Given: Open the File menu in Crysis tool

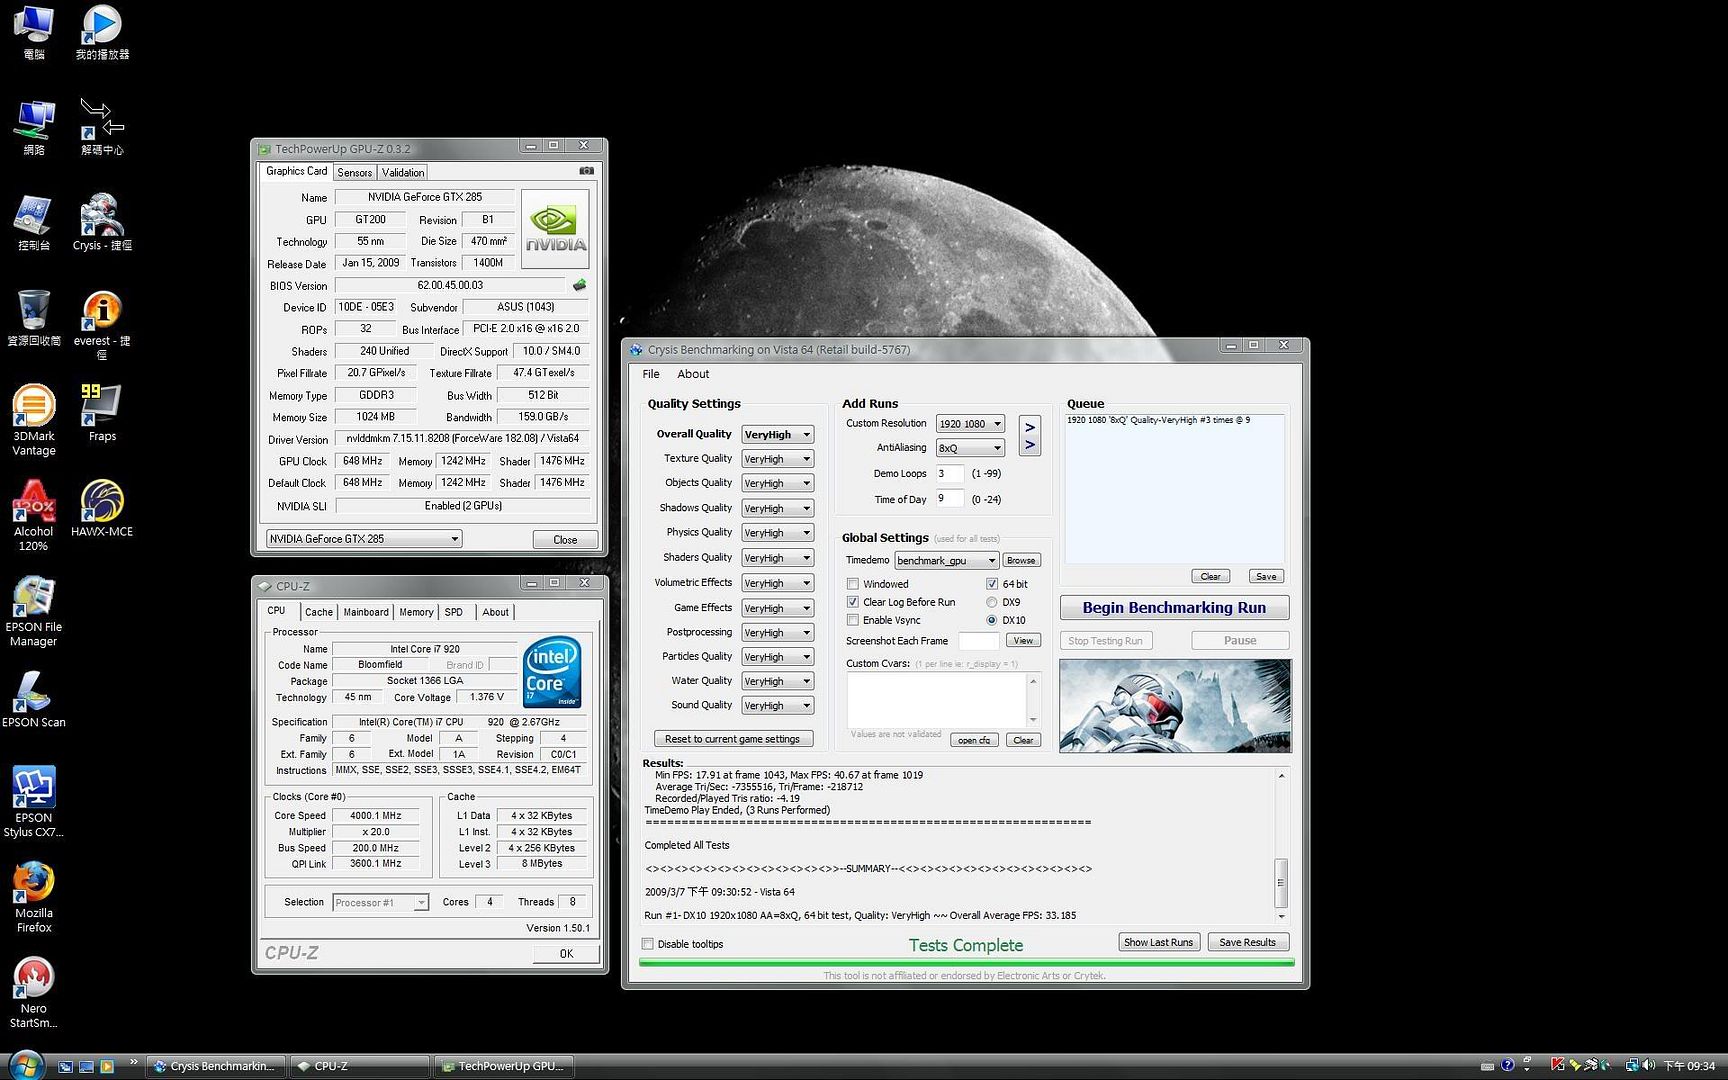Looking at the screenshot, I should (651, 374).
